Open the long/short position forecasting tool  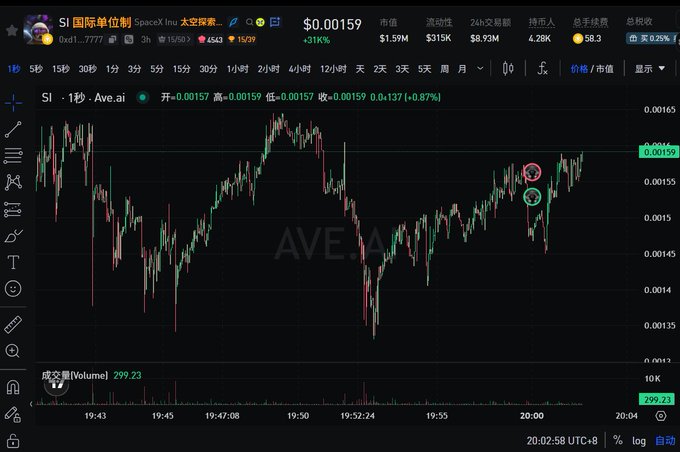13,210
